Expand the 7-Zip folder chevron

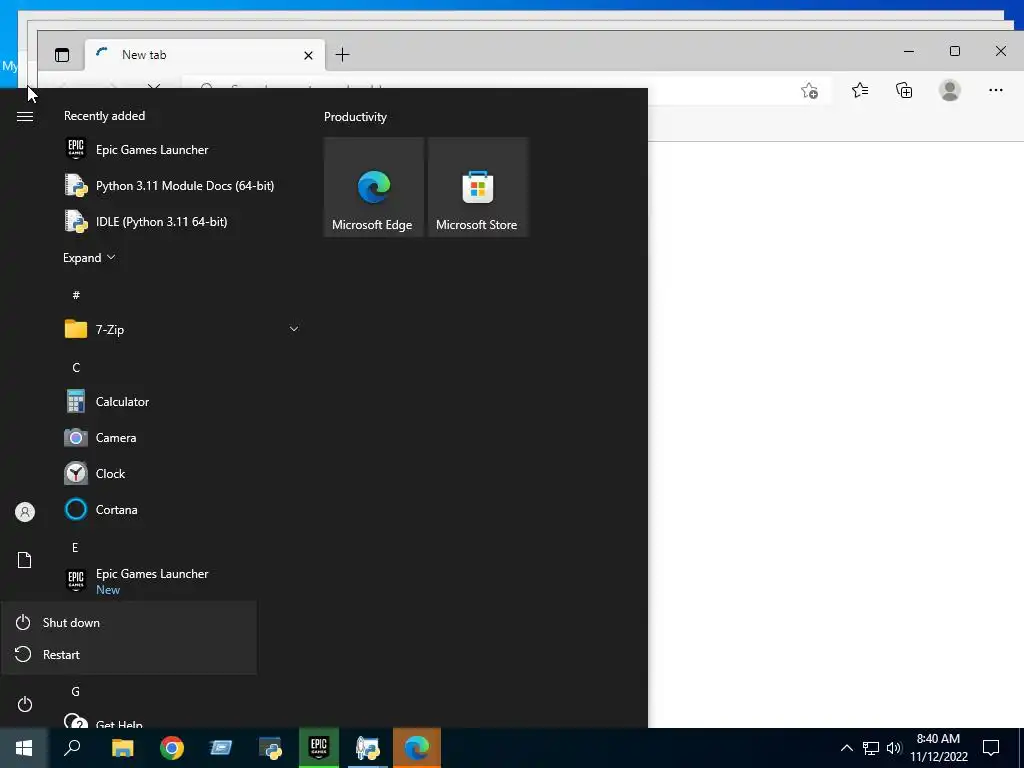pyautogui.click(x=294, y=329)
